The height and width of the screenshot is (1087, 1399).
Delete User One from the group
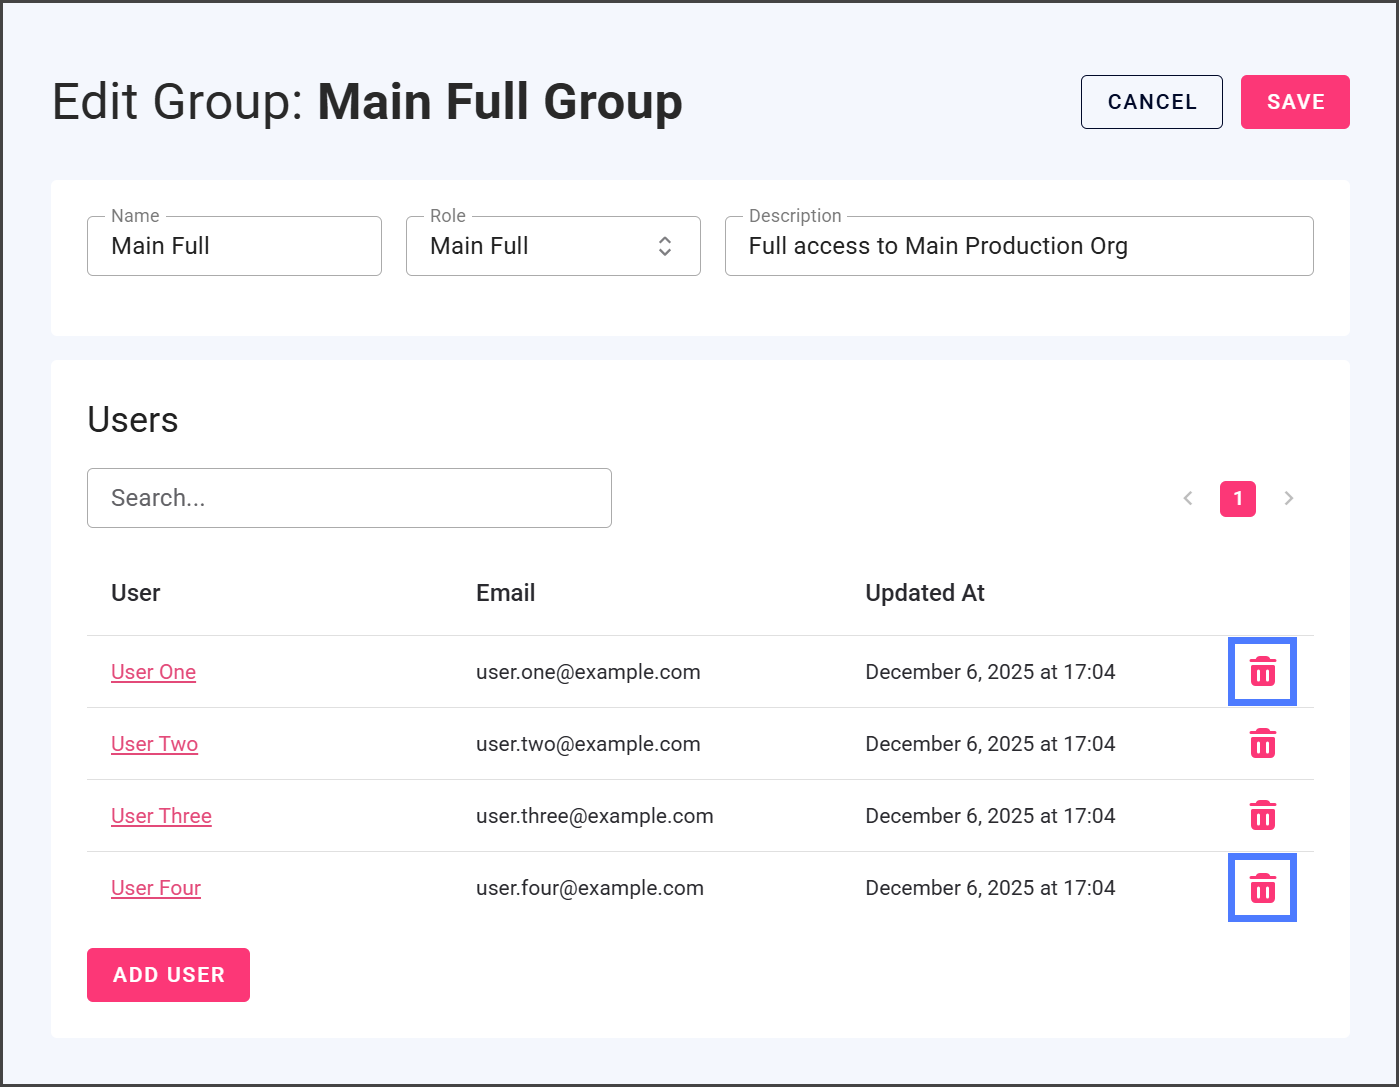(1262, 672)
